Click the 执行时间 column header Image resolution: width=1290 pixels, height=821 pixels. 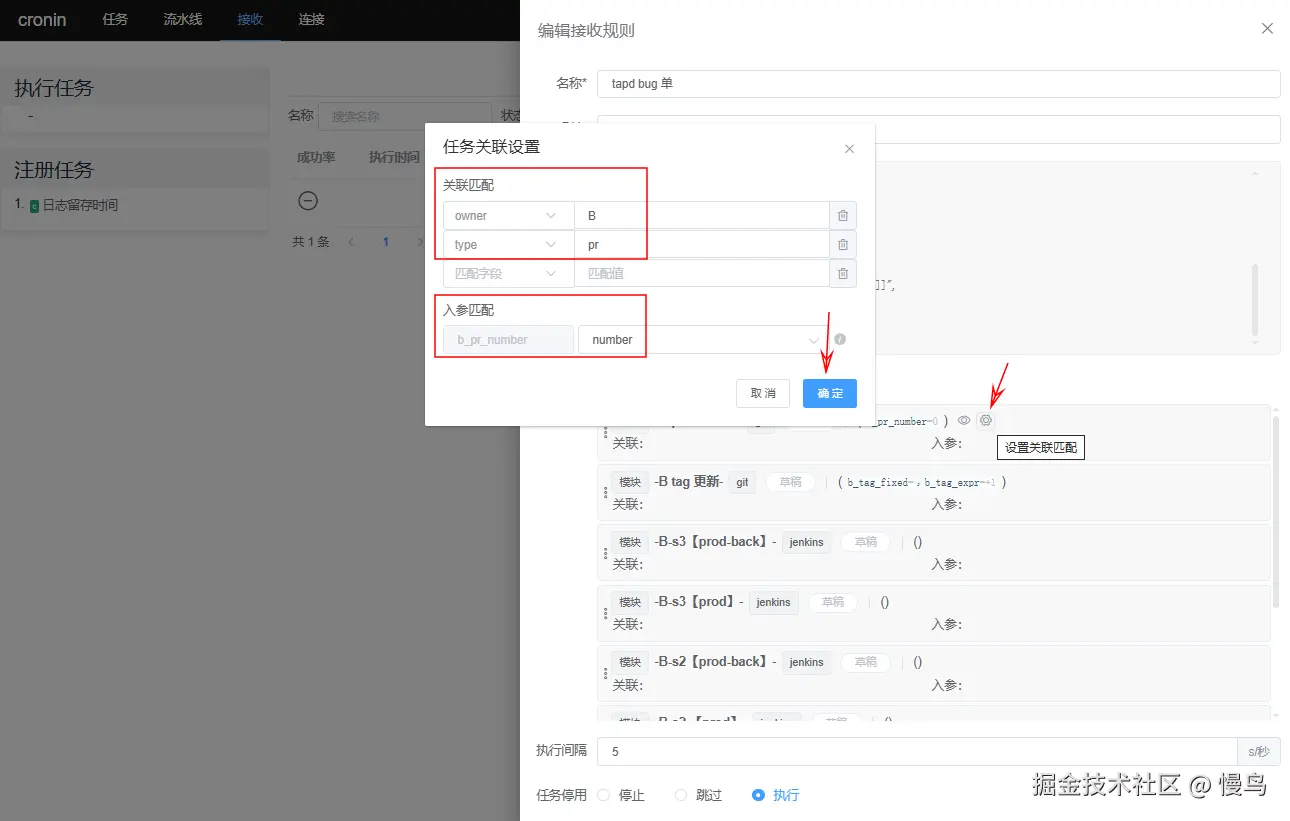point(394,157)
